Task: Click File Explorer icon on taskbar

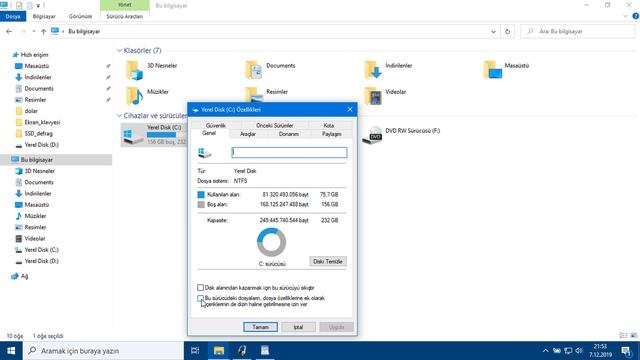Action: [x=219, y=351]
